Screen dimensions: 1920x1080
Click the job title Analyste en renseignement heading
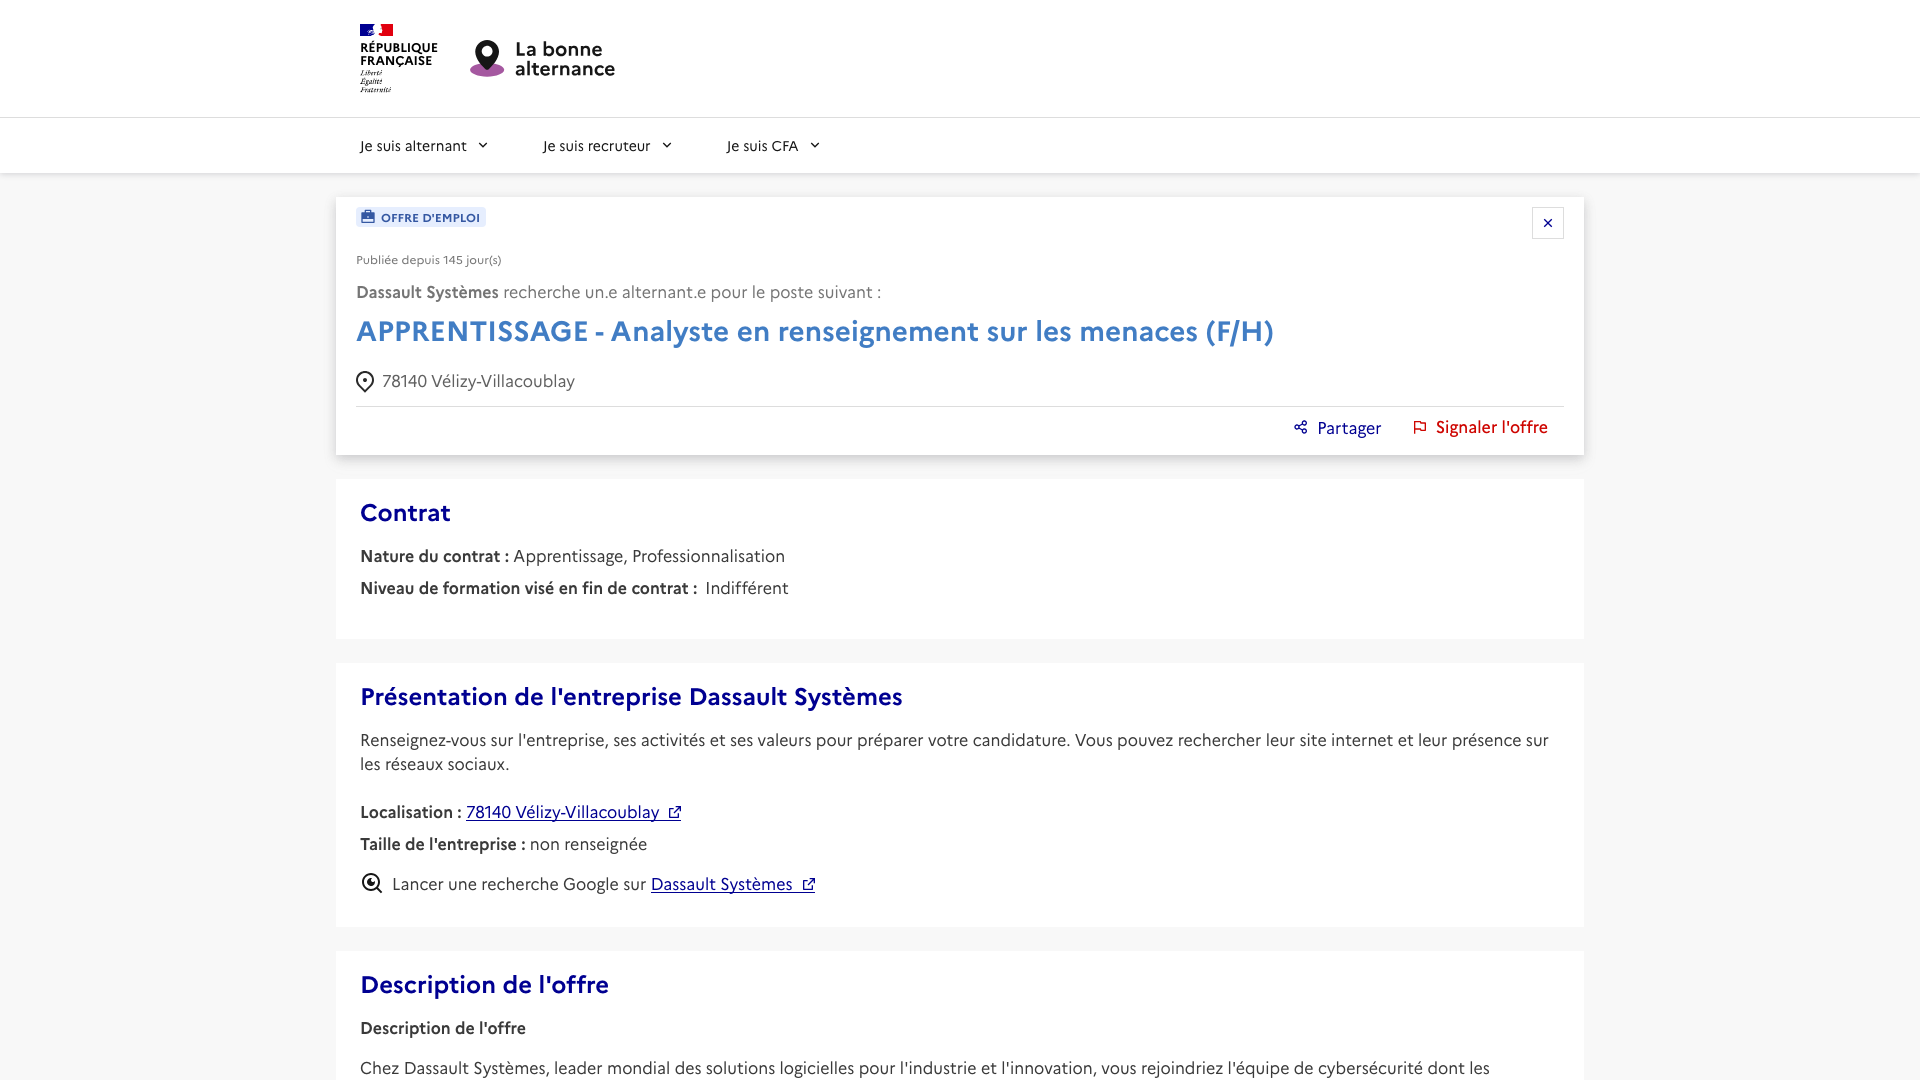coord(814,331)
